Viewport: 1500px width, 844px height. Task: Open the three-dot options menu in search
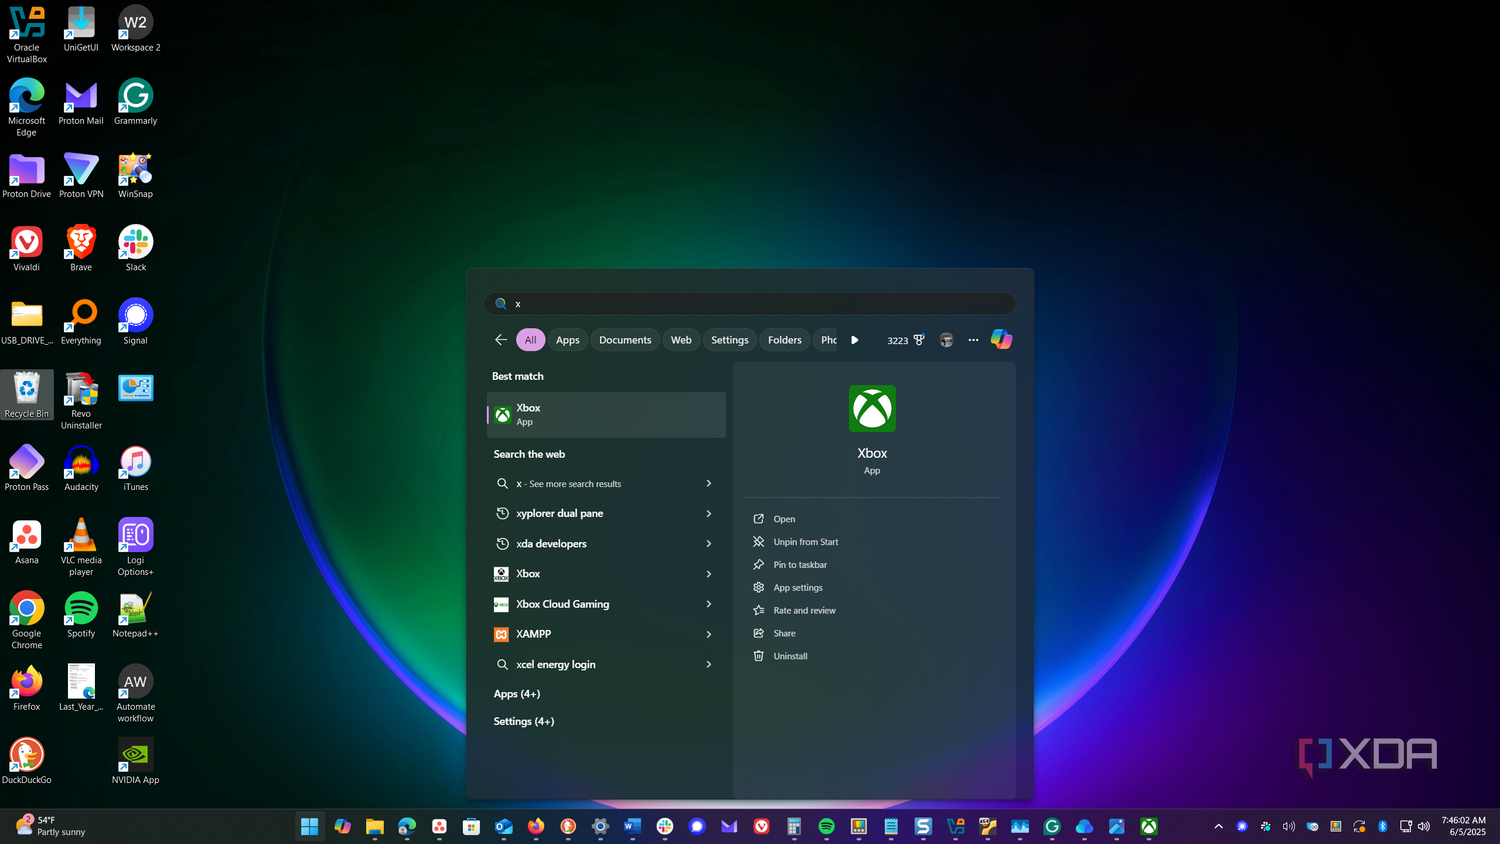[973, 340]
